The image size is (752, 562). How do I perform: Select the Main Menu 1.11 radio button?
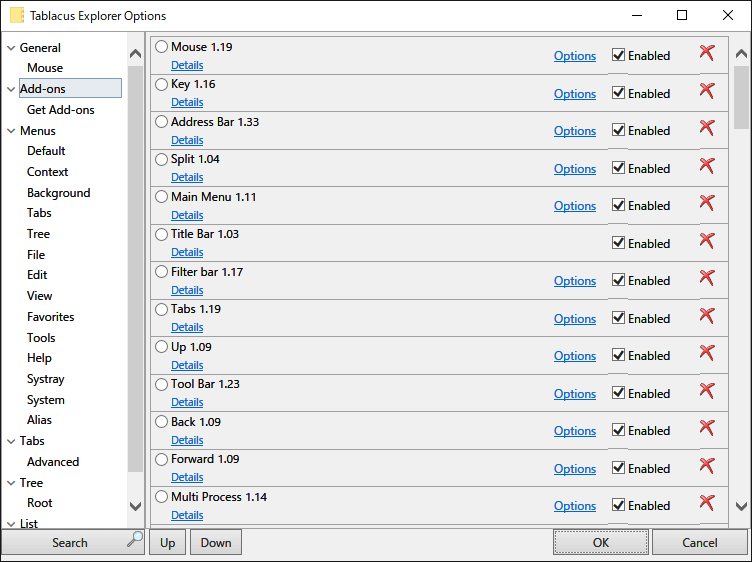(x=161, y=197)
